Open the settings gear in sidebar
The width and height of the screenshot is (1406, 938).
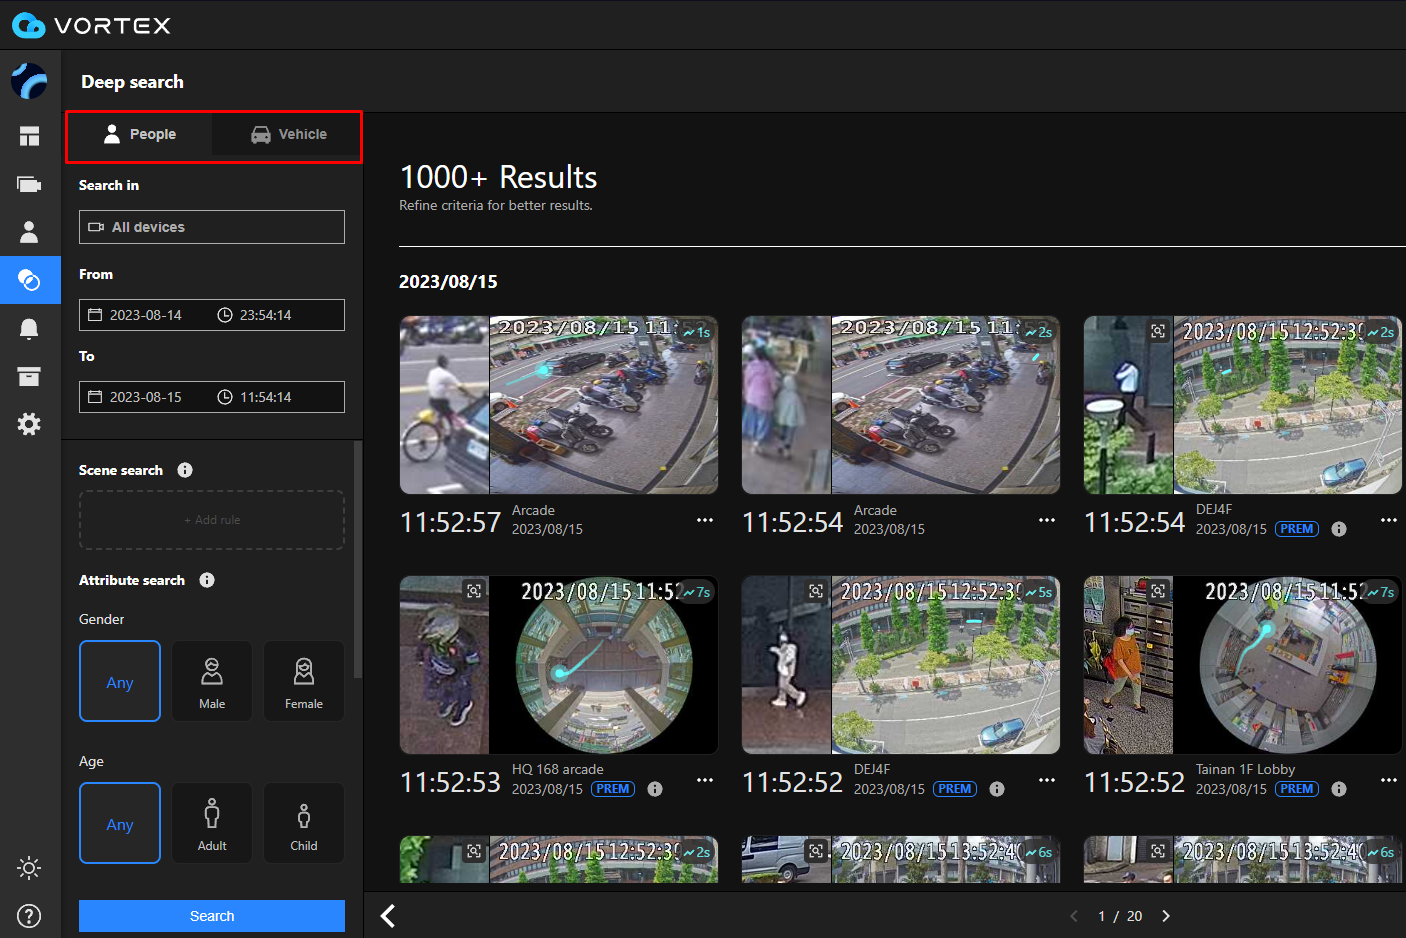point(29,424)
